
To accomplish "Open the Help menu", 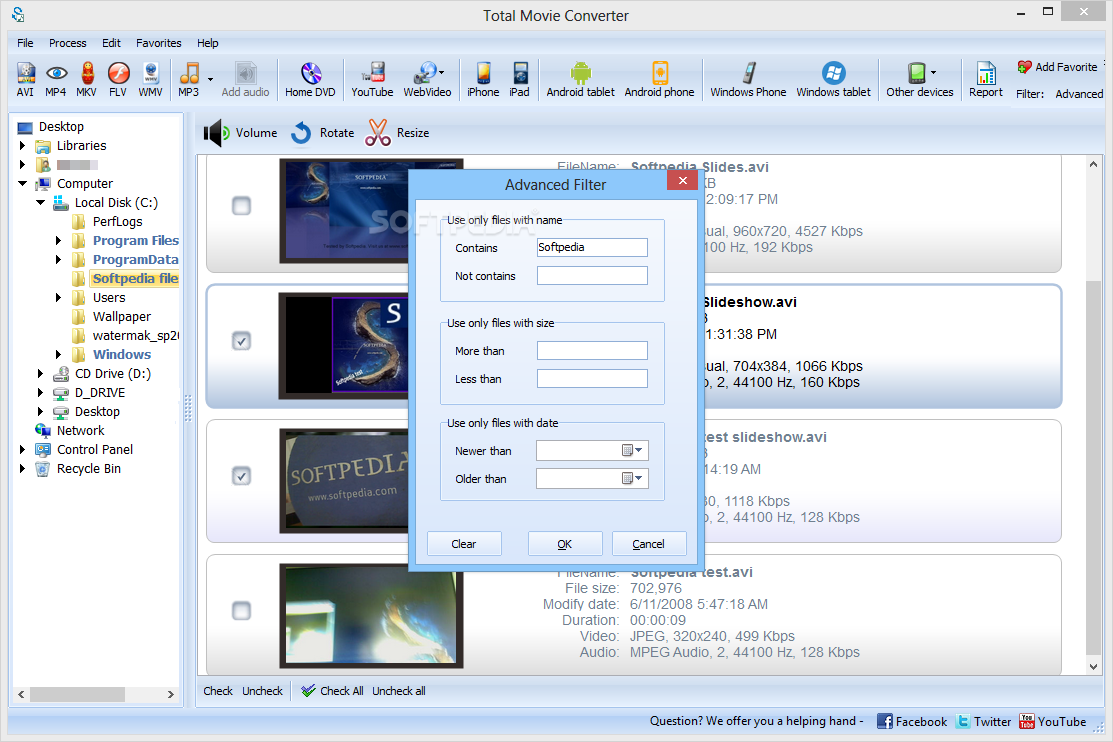I will (x=208, y=43).
